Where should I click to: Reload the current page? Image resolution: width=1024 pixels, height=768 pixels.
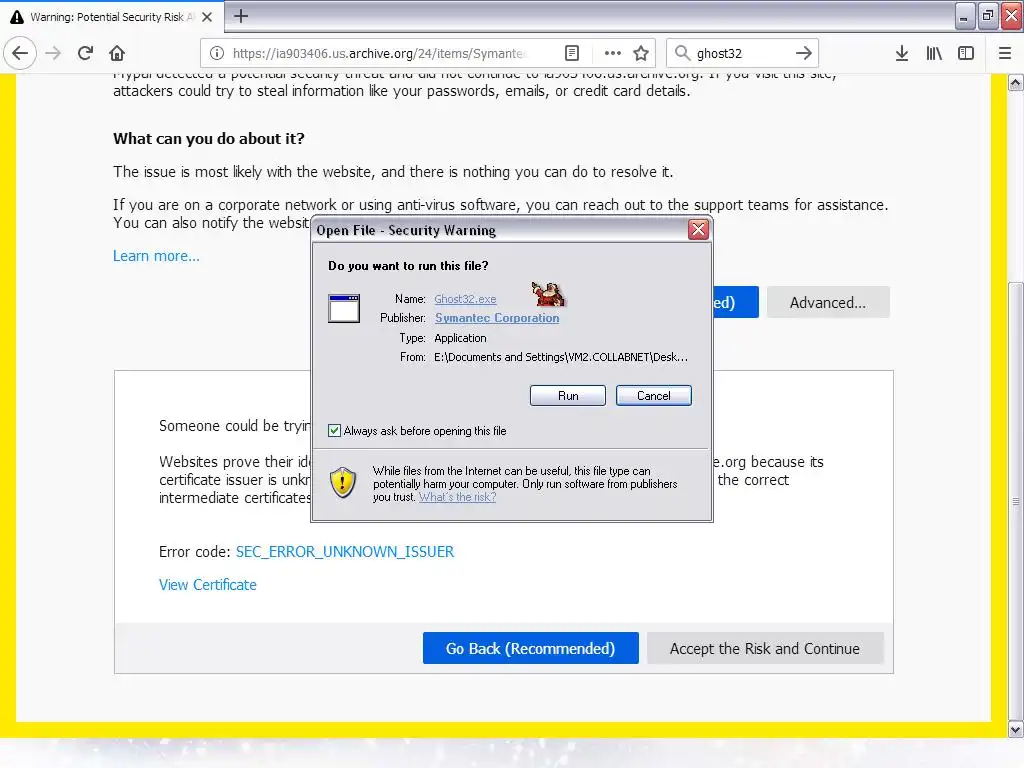(86, 53)
